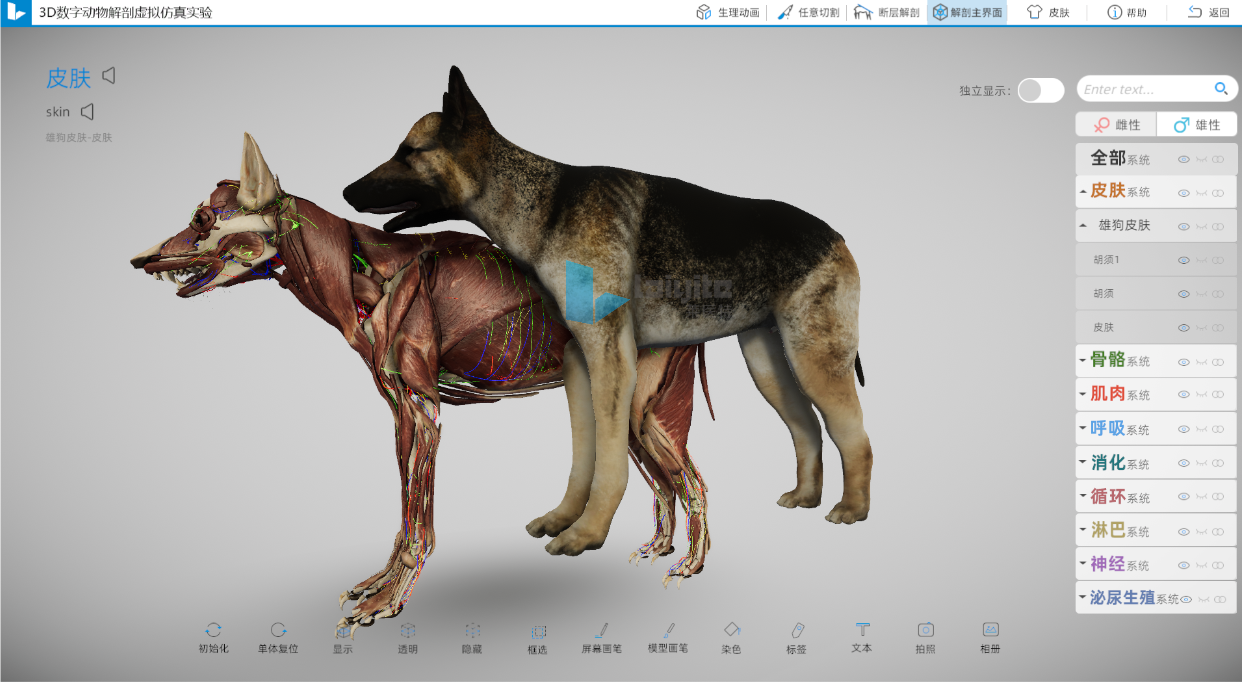Select the 屏幕画笔 screen brush tool

point(602,631)
